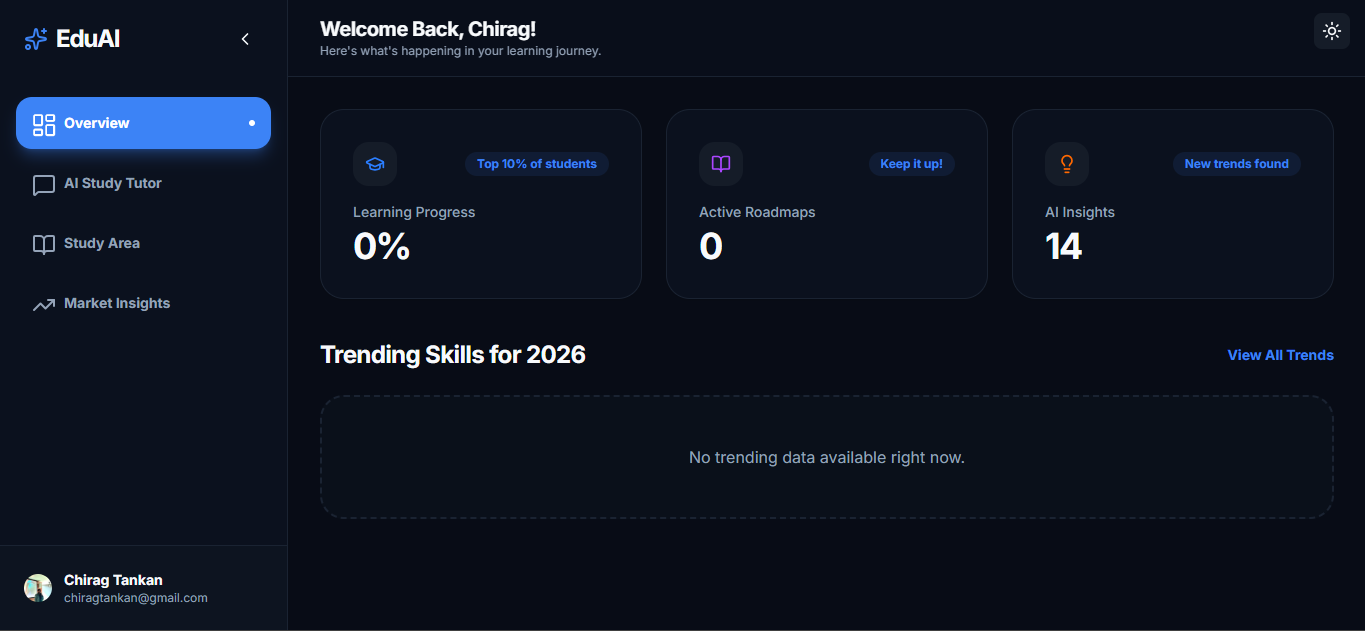This screenshot has width=1365, height=631.
Task: Click the orange lightbulb icon
Action: (x=1067, y=164)
